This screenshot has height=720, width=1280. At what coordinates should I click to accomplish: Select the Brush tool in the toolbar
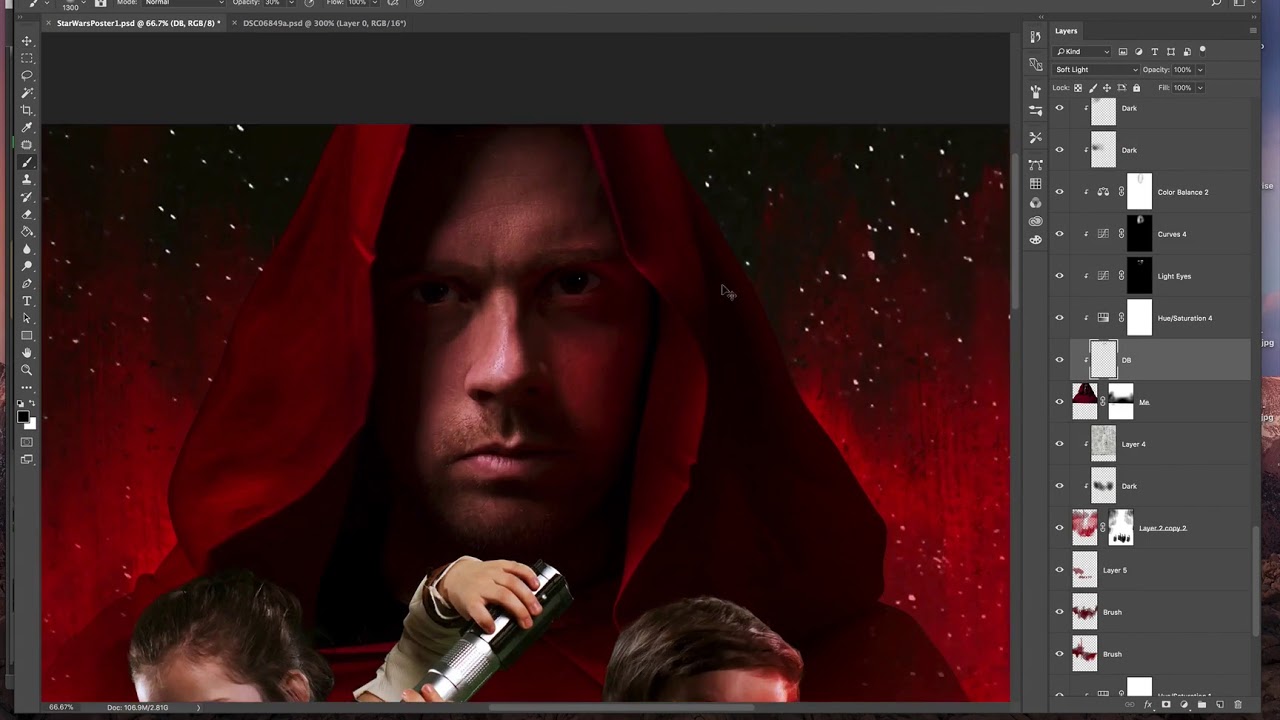(27, 162)
